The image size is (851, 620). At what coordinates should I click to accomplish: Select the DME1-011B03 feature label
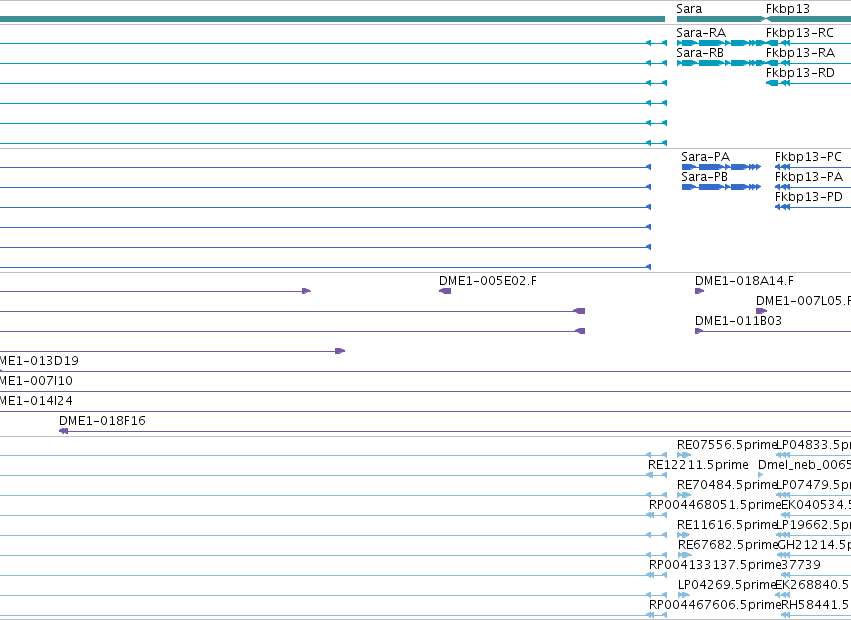click(738, 321)
